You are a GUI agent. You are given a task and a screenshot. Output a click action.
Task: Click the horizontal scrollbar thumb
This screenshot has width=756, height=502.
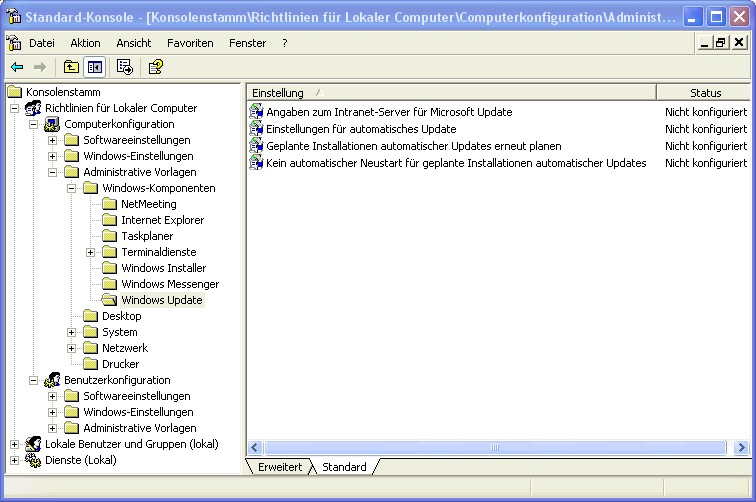point(495,448)
